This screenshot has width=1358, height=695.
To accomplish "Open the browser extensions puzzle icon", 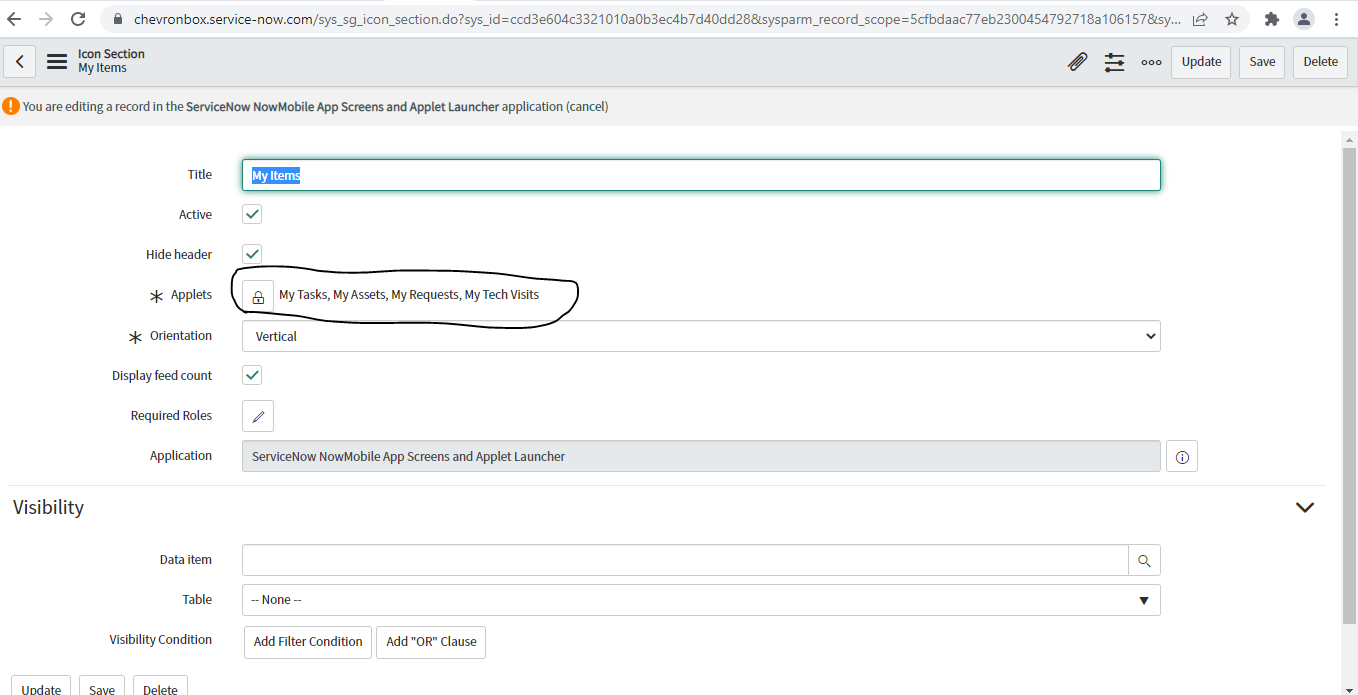I will coord(1272,19).
